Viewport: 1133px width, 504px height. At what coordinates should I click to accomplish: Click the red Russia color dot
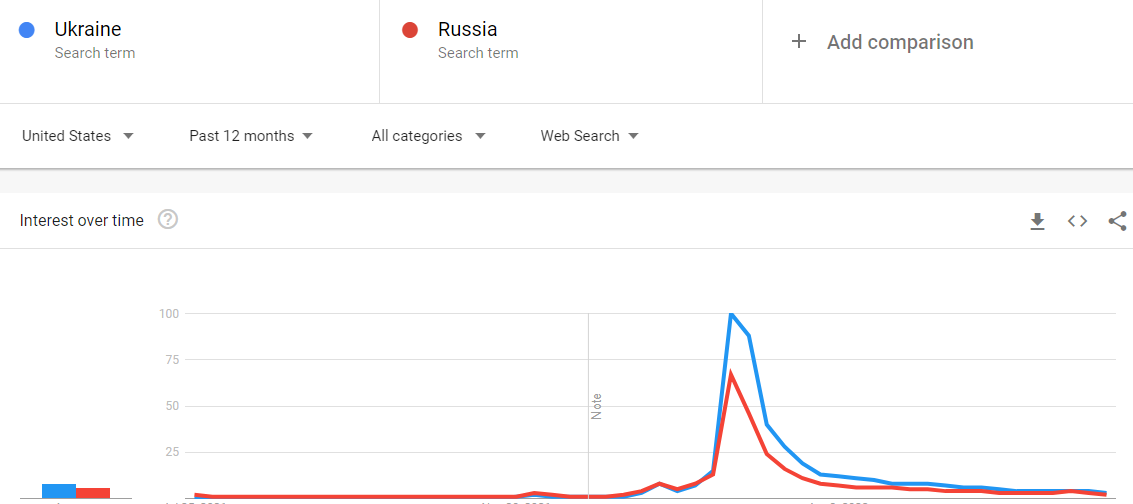(410, 30)
